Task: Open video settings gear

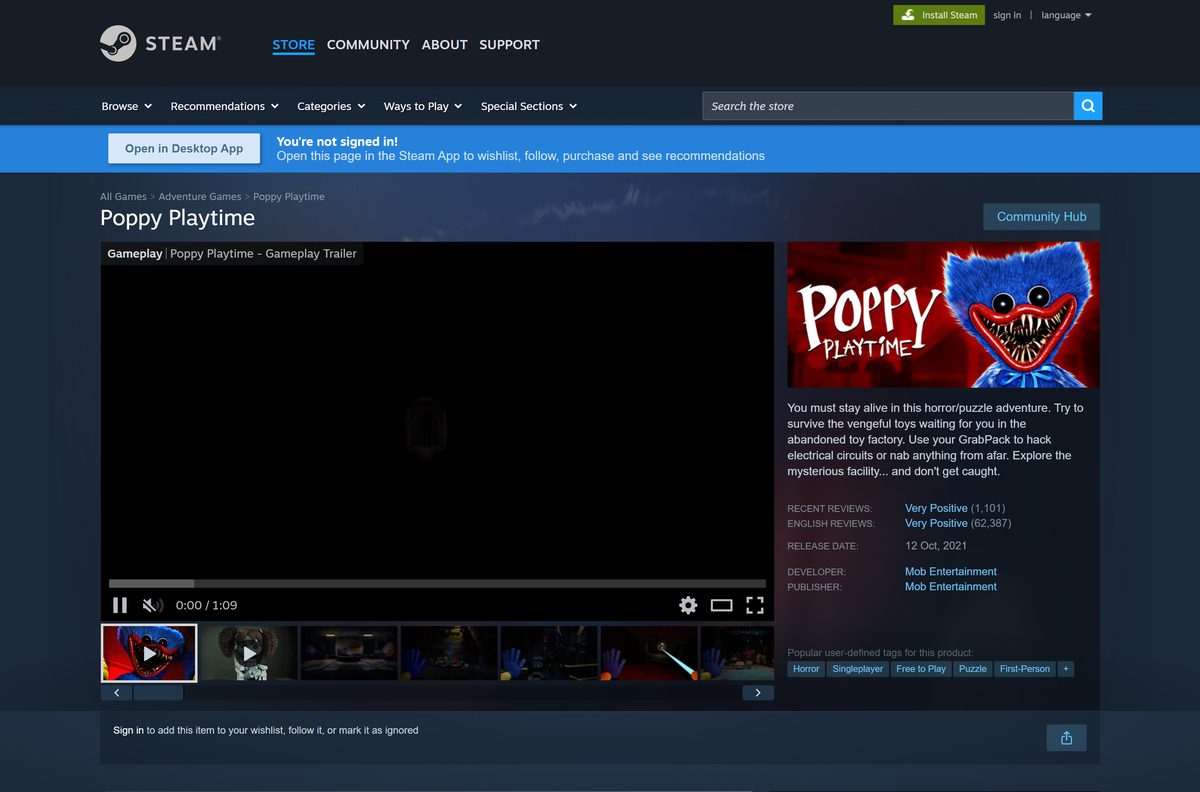Action: click(x=688, y=605)
